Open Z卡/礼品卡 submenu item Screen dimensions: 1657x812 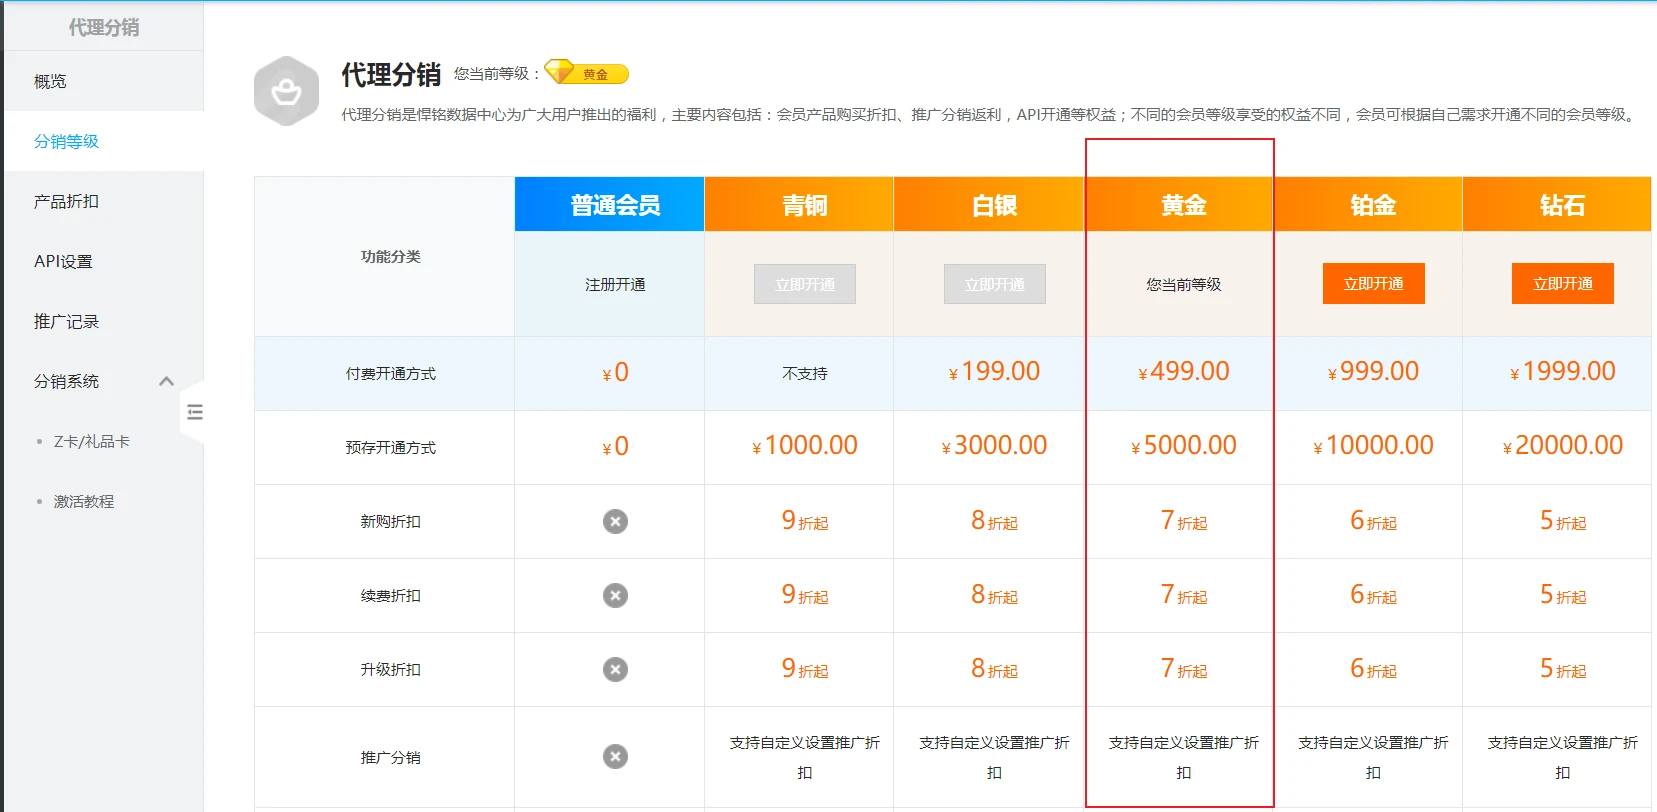91,442
